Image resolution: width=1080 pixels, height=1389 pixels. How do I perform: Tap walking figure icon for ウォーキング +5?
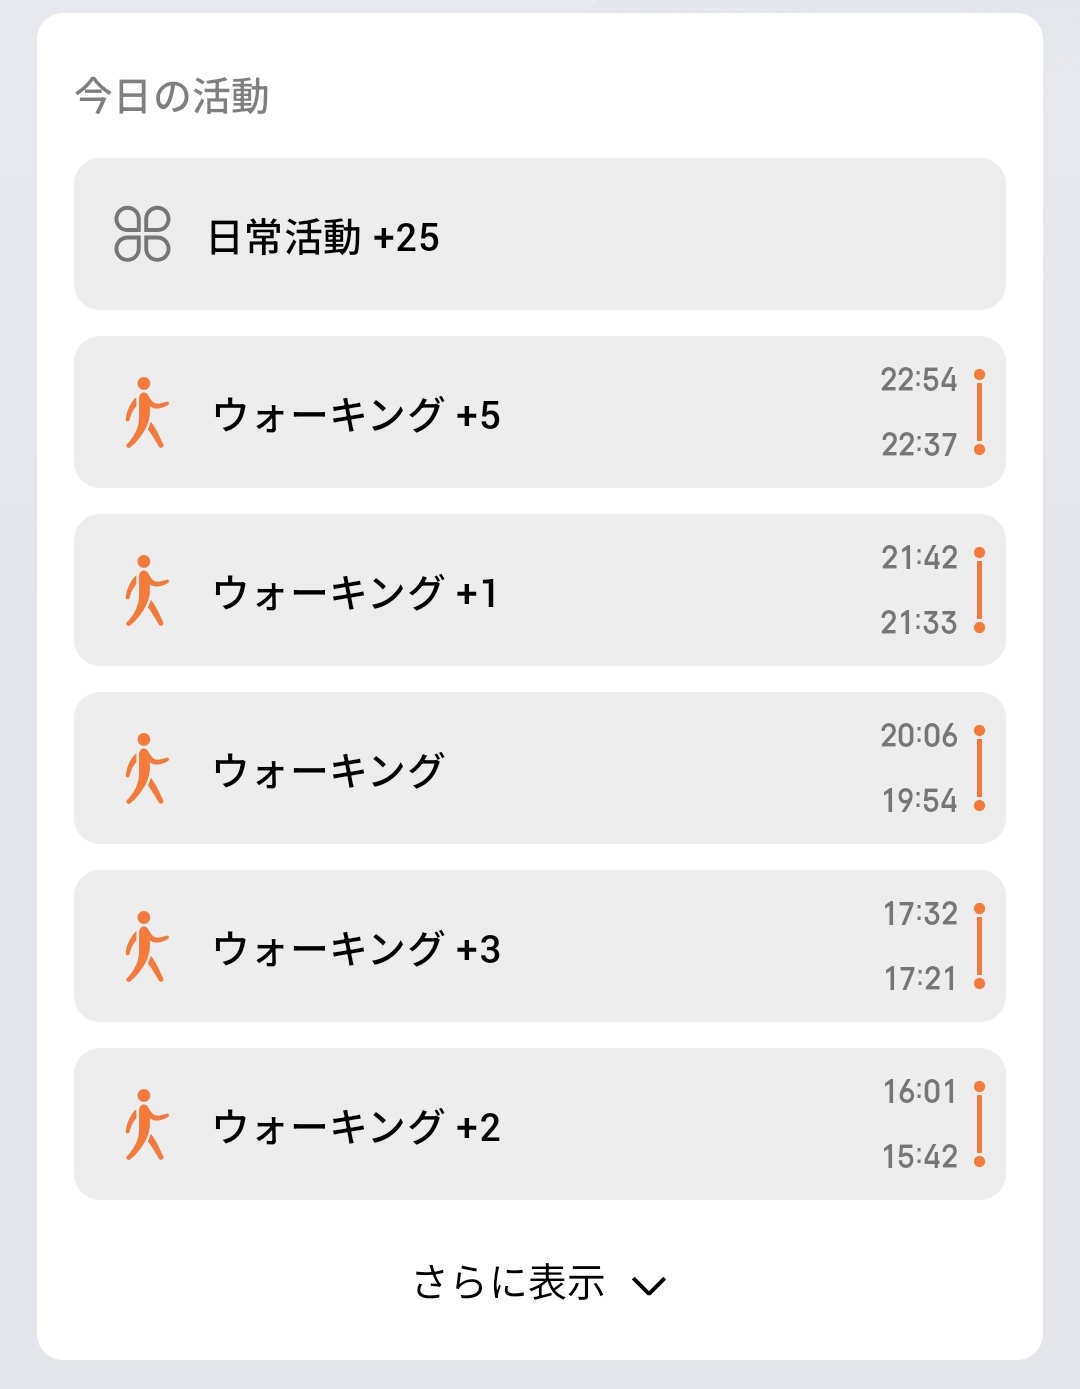[145, 413]
